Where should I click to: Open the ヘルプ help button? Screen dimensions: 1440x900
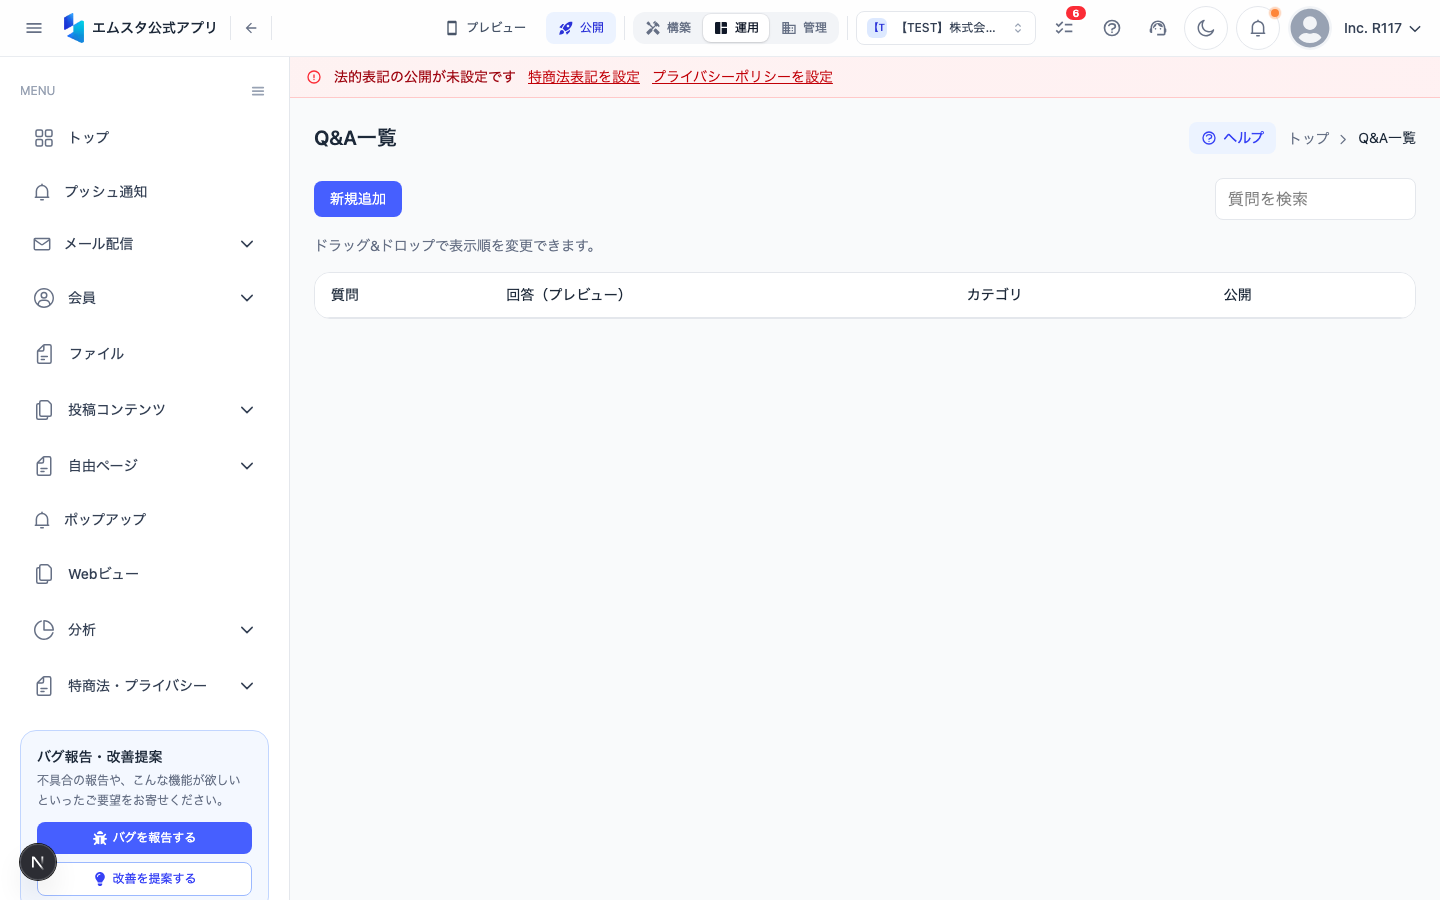click(x=1232, y=138)
